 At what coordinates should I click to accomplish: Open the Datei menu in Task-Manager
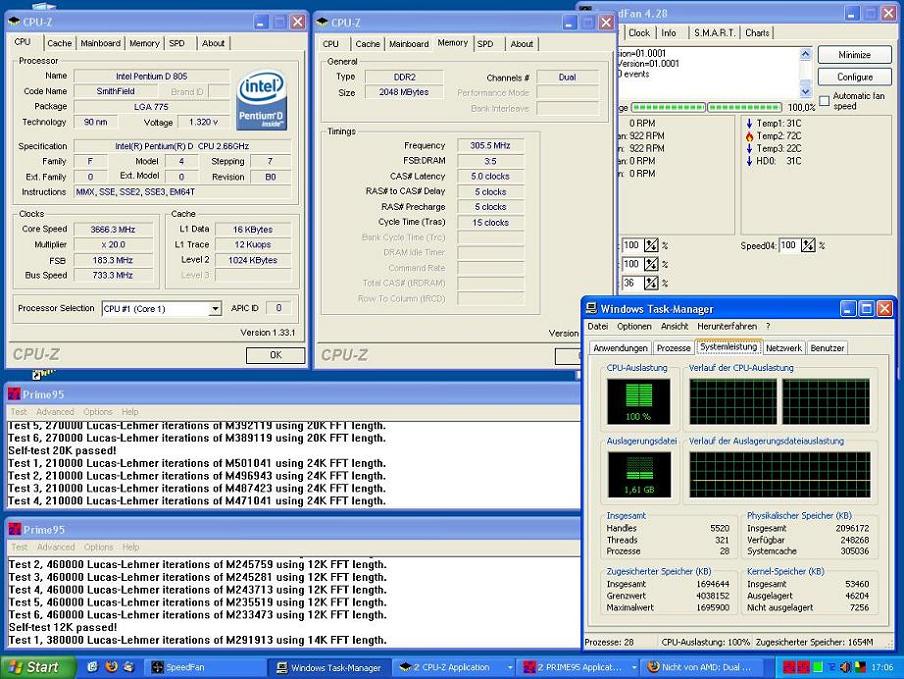click(x=597, y=326)
